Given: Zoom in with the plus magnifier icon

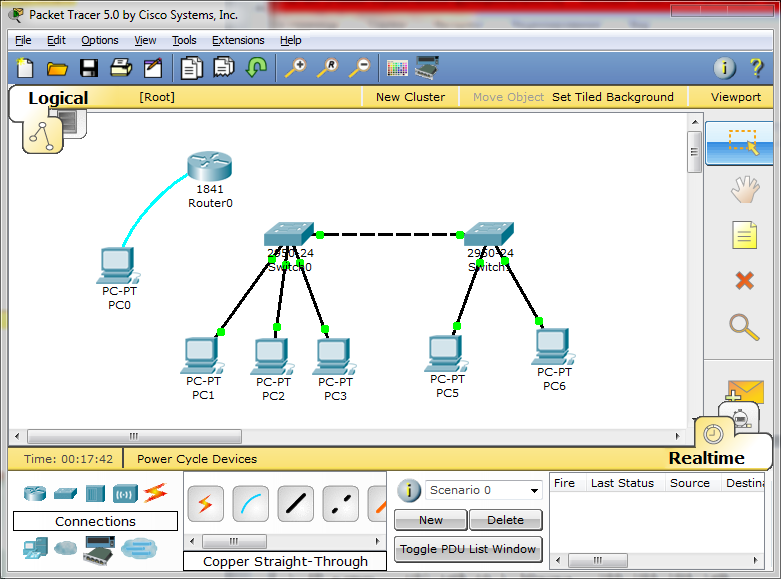Looking at the screenshot, I should click(x=296, y=68).
